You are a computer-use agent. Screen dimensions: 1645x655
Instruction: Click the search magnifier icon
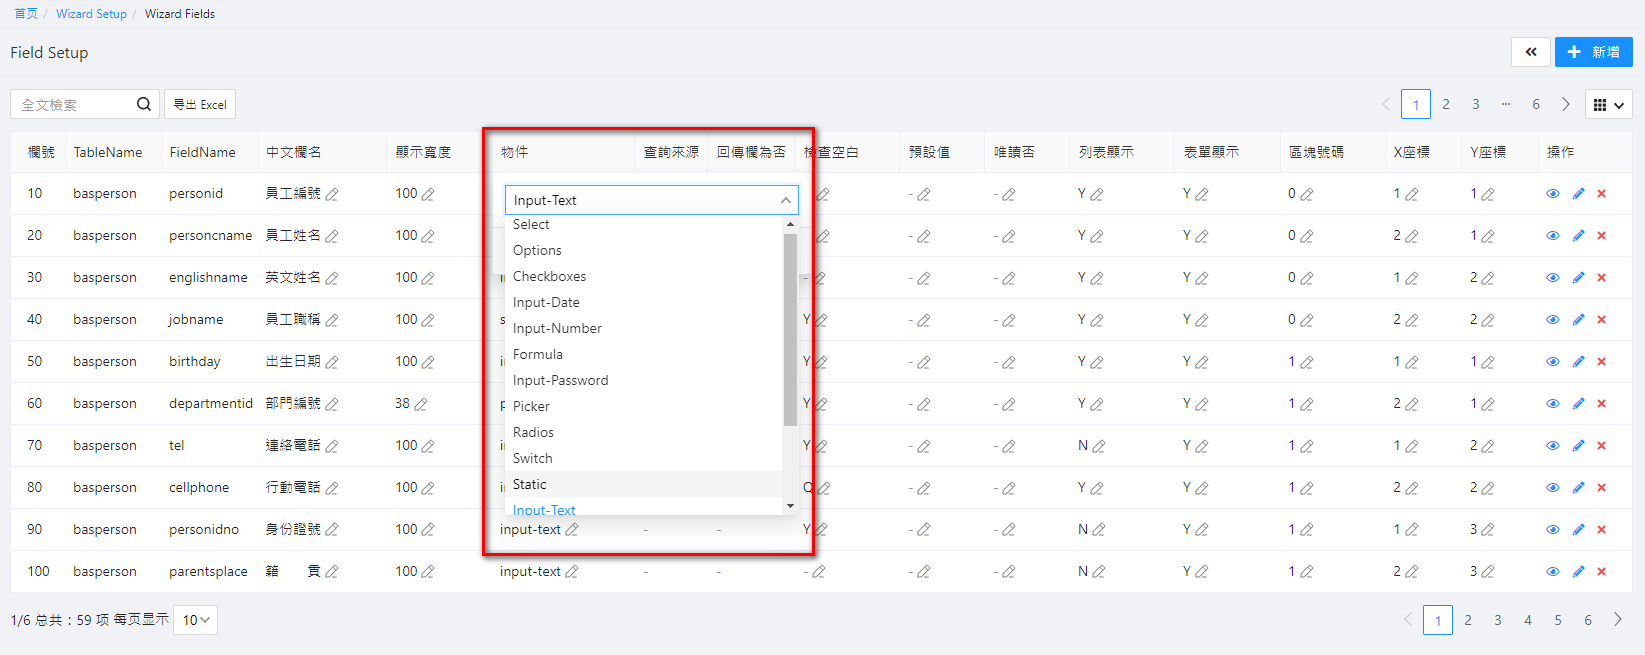click(x=144, y=104)
